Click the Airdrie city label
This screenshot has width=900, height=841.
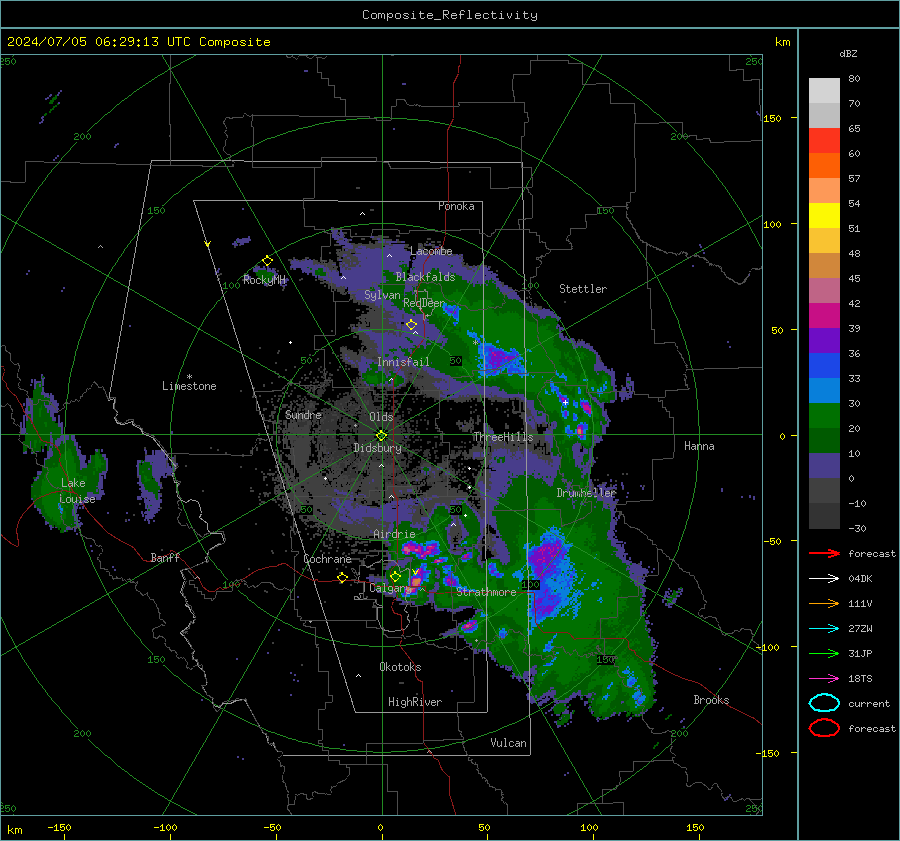[x=394, y=534]
